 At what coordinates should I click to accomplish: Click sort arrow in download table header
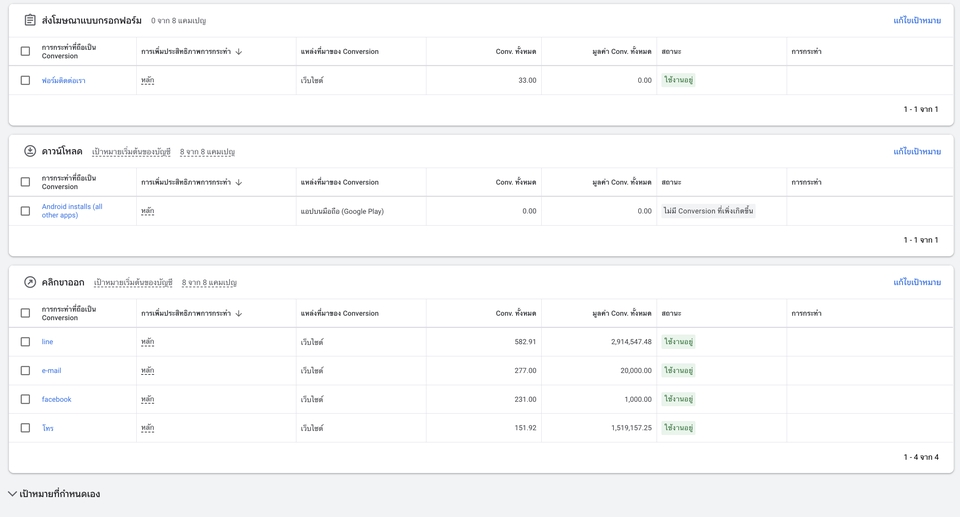point(239,182)
